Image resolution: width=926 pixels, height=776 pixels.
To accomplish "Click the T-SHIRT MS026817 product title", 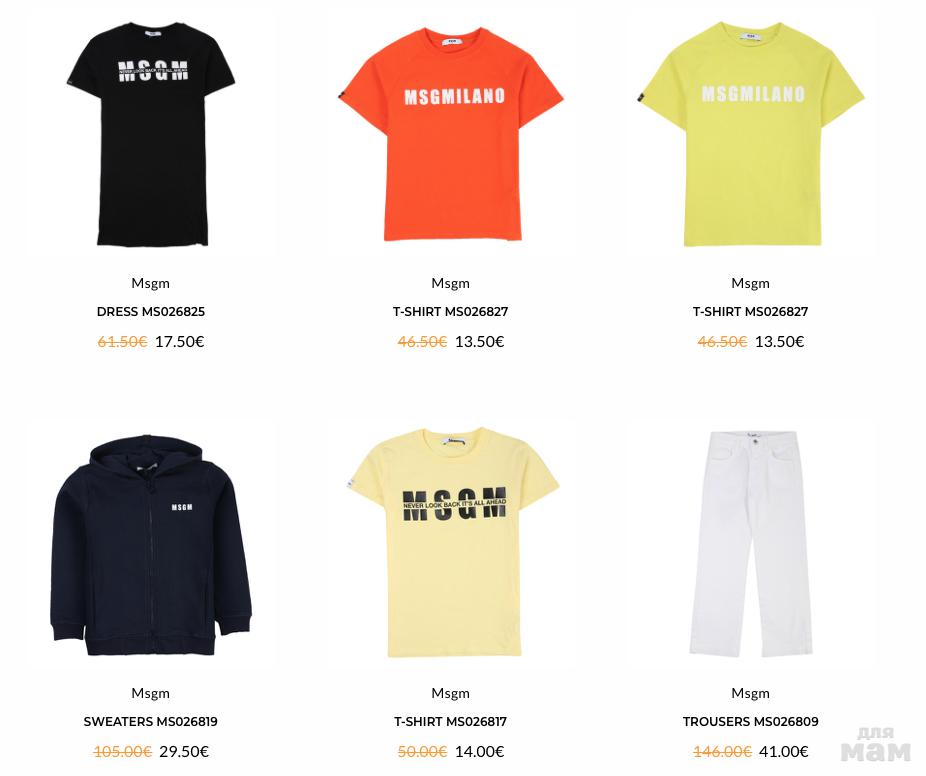I will point(451,722).
